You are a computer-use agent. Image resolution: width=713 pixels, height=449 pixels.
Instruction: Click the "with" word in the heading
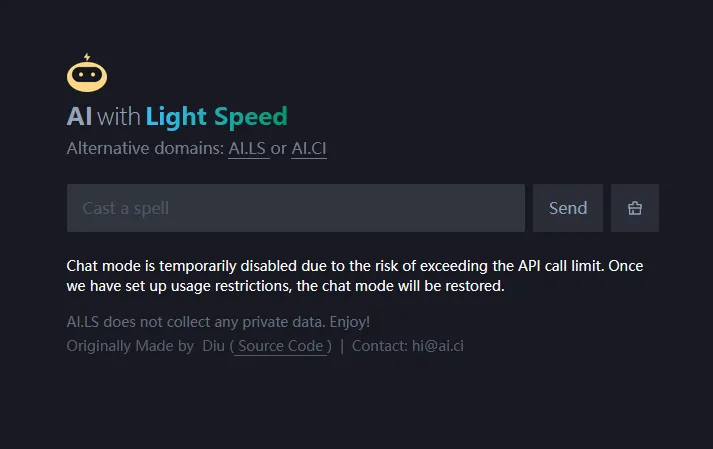(119, 116)
